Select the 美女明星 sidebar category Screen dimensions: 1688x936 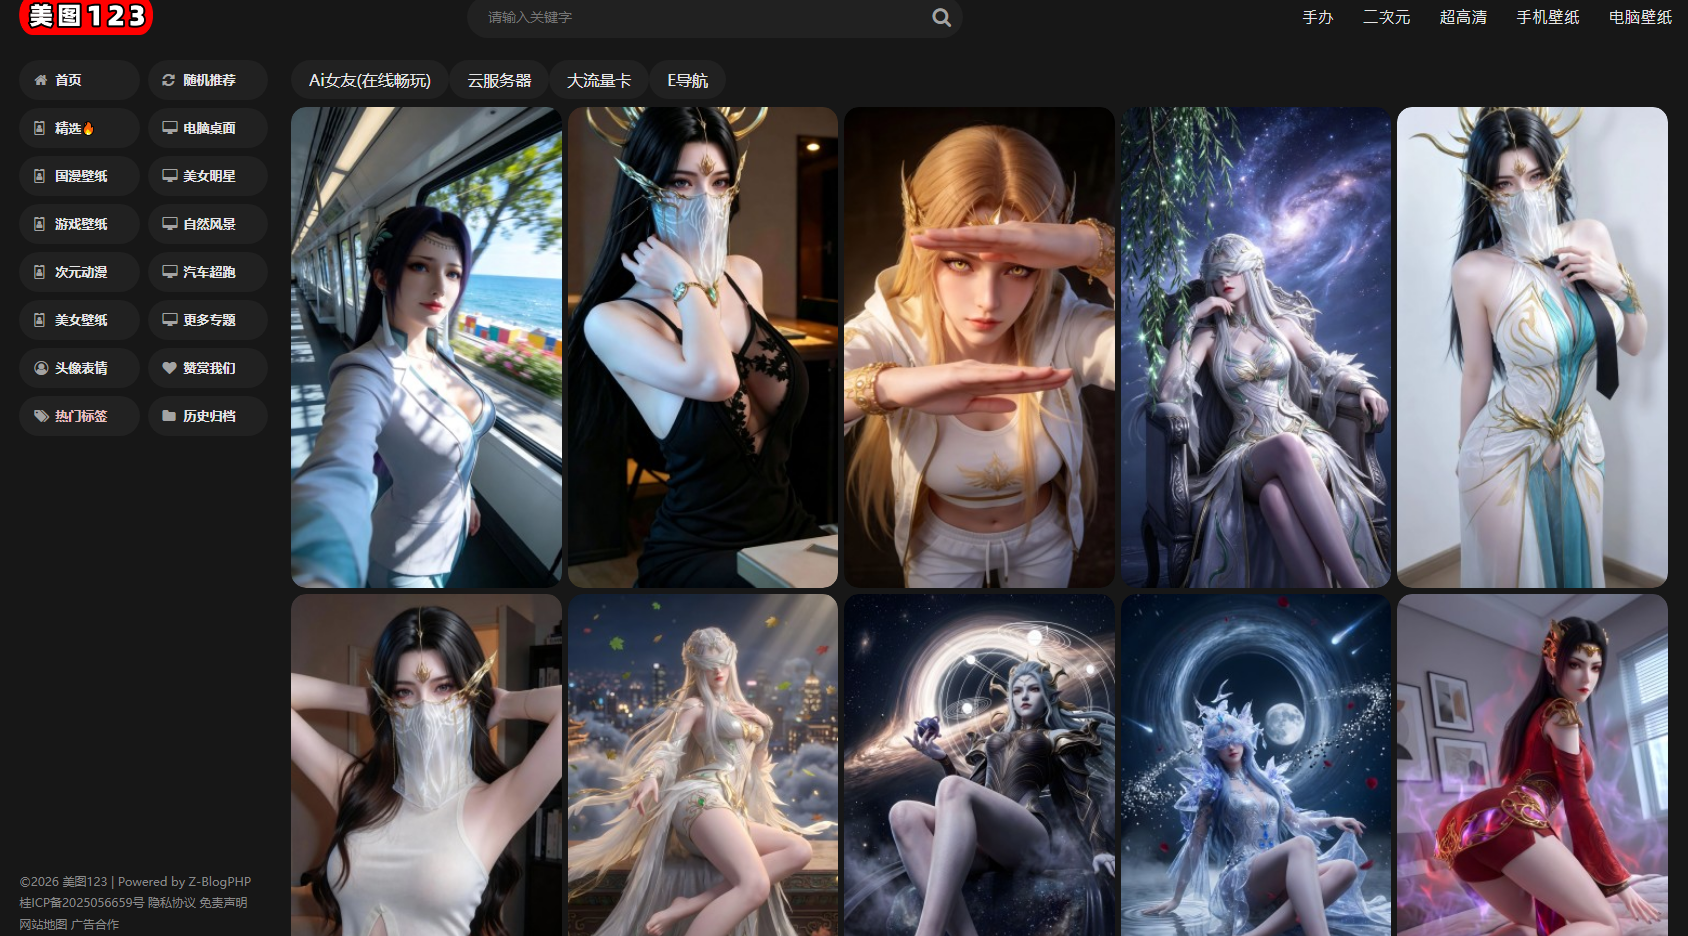(x=208, y=176)
